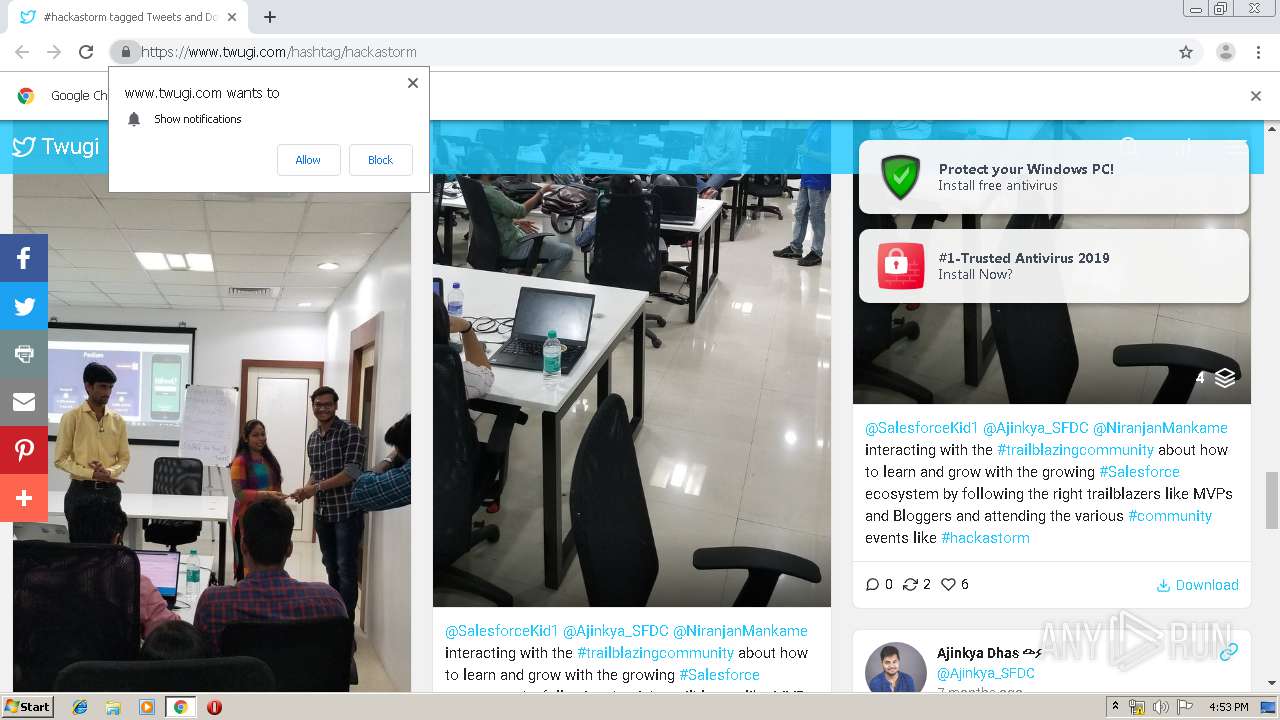Open @SalesforceKid1 mention in middle tweet
The image size is (1280, 720).
pyautogui.click(x=501, y=631)
